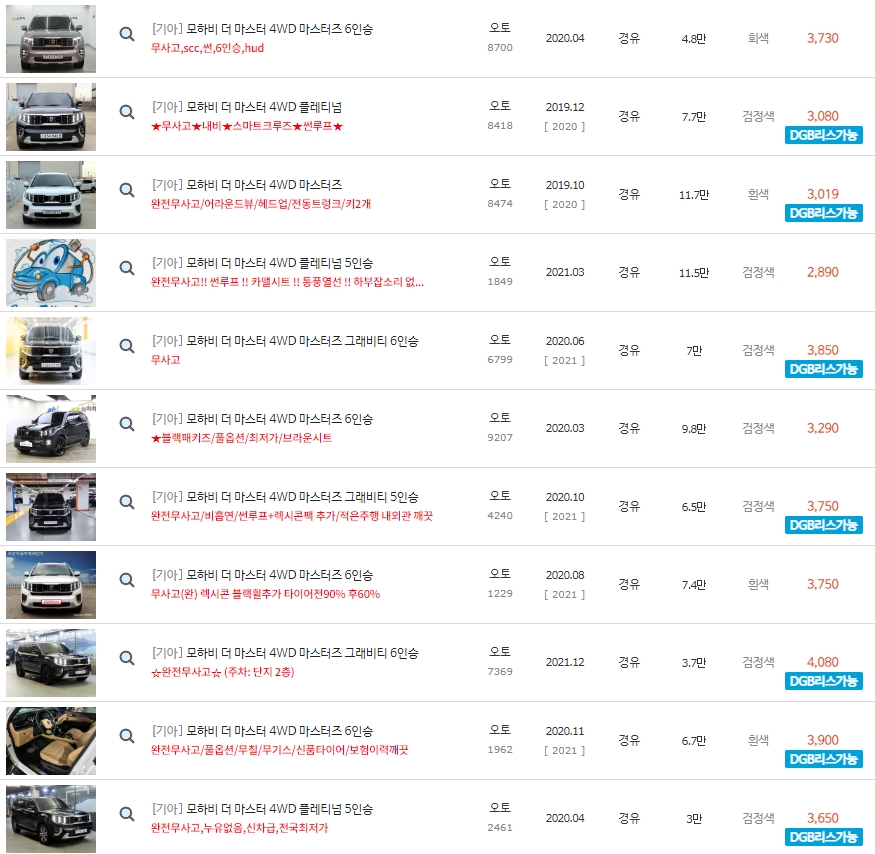Click DGB리스가능 badge under price 3,850

pos(824,369)
